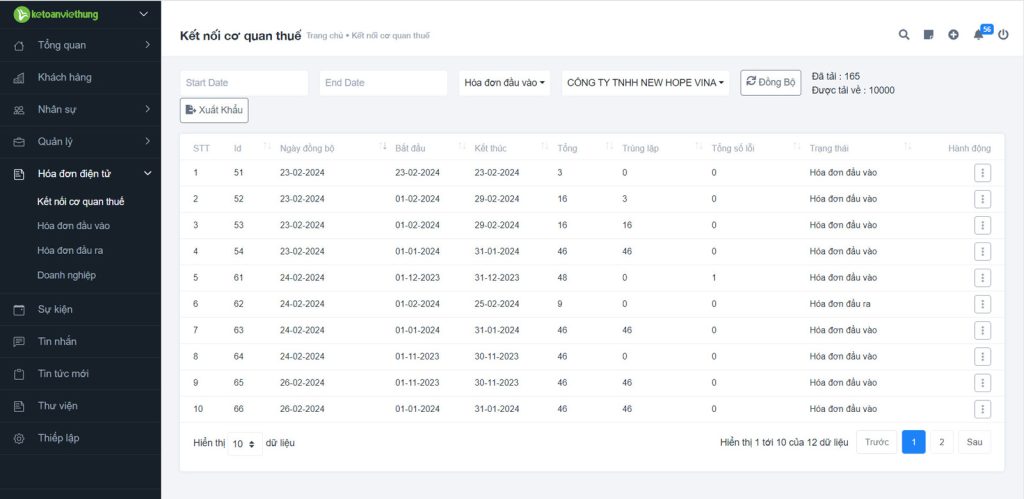This screenshot has width=1024, height=499.
Task: Click the Xuất Khẩu export button
Action: point(214,110)
